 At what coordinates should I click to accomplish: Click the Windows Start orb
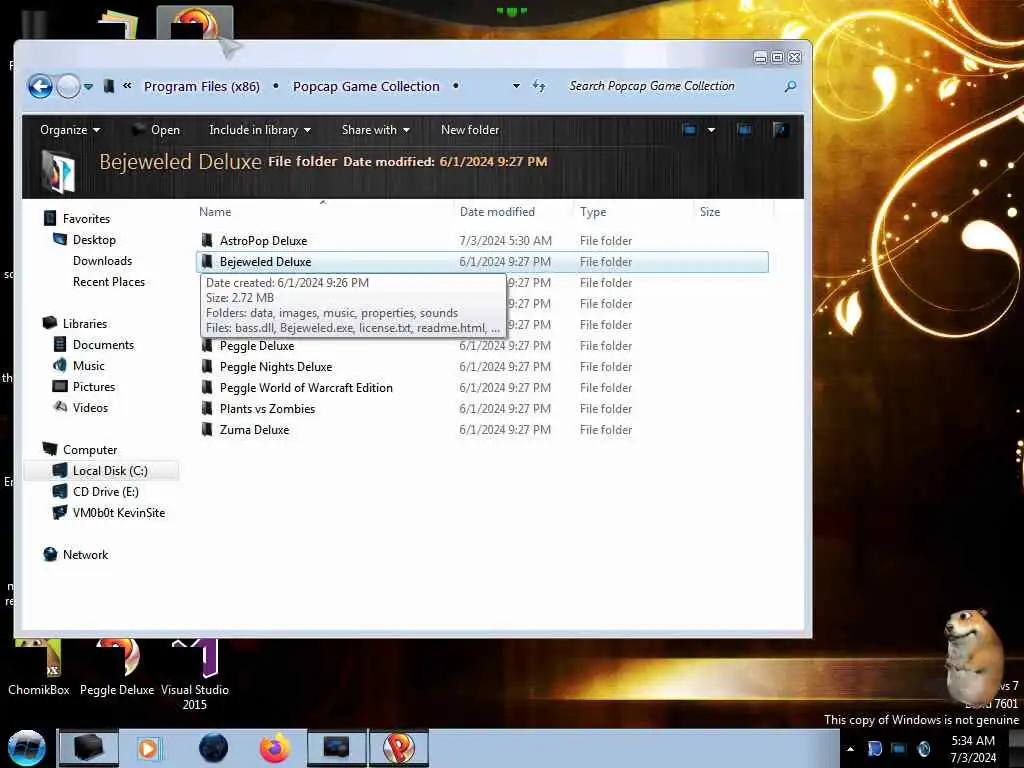pos(27,748)
